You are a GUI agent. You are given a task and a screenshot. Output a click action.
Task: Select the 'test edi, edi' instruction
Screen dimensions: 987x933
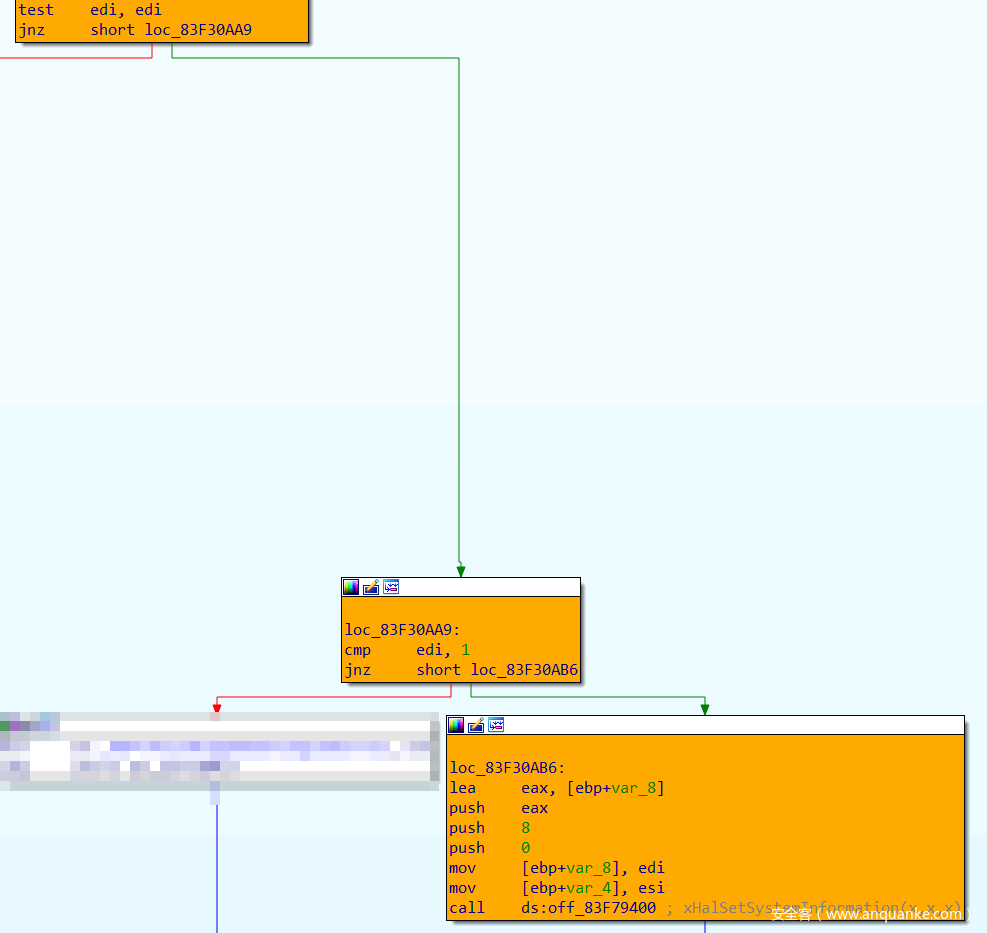pos(90,10)
